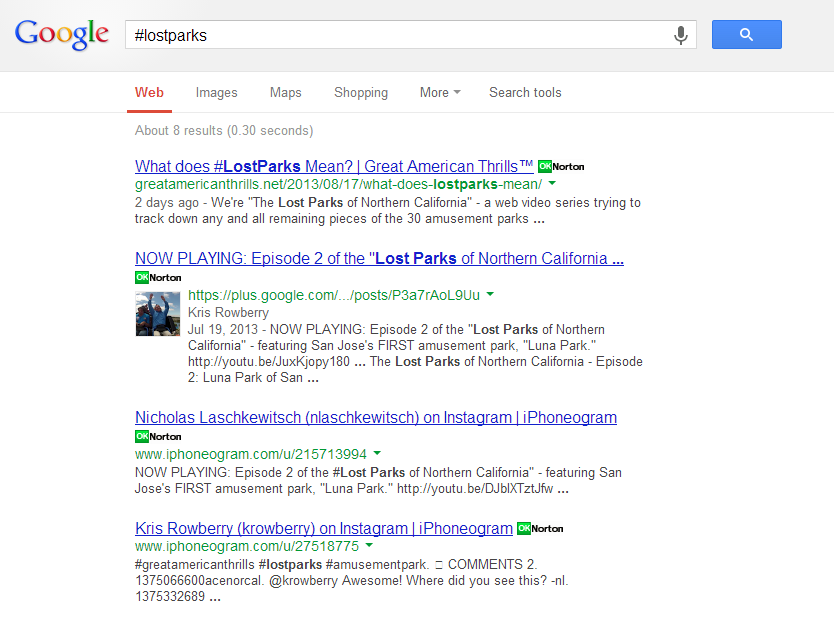Expand the More search categories dropdown
Image resolution: width=834 pixels, height=617 pixels.
(x=440, y=92)
